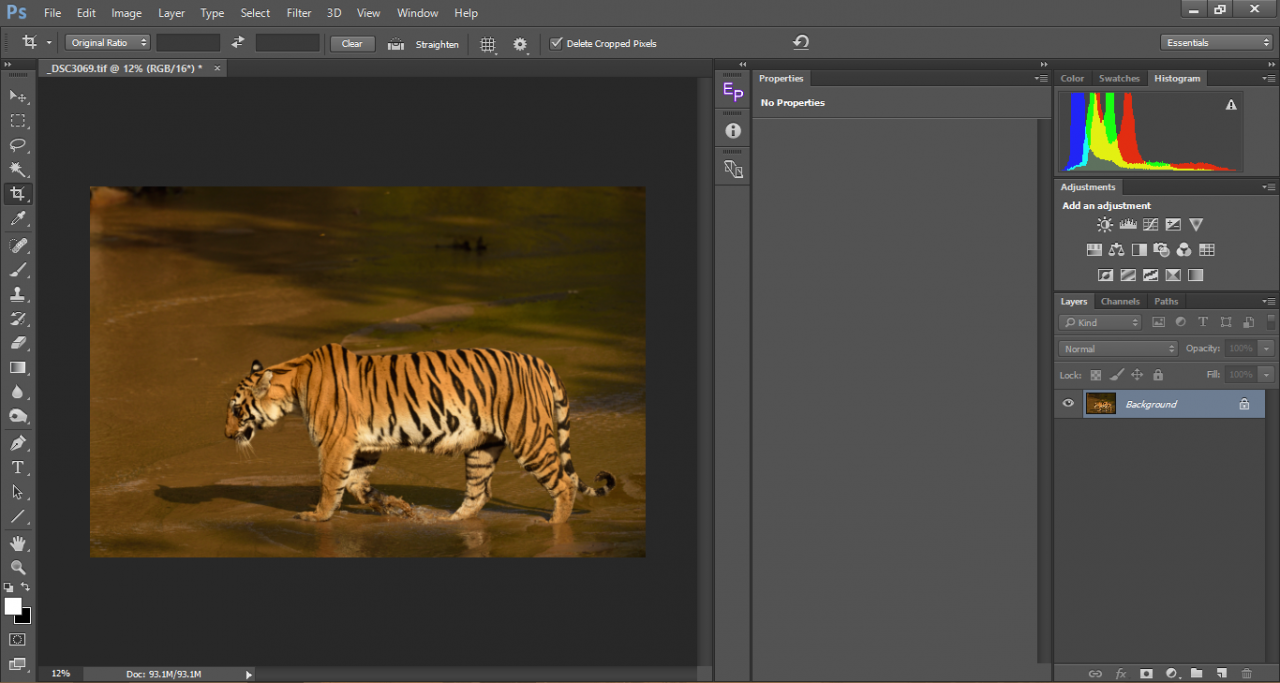Viewport: 1280px width, 683px height.
Task: Open the Original Ratio crop preset dropdown
Action: (x=108, y=43)
